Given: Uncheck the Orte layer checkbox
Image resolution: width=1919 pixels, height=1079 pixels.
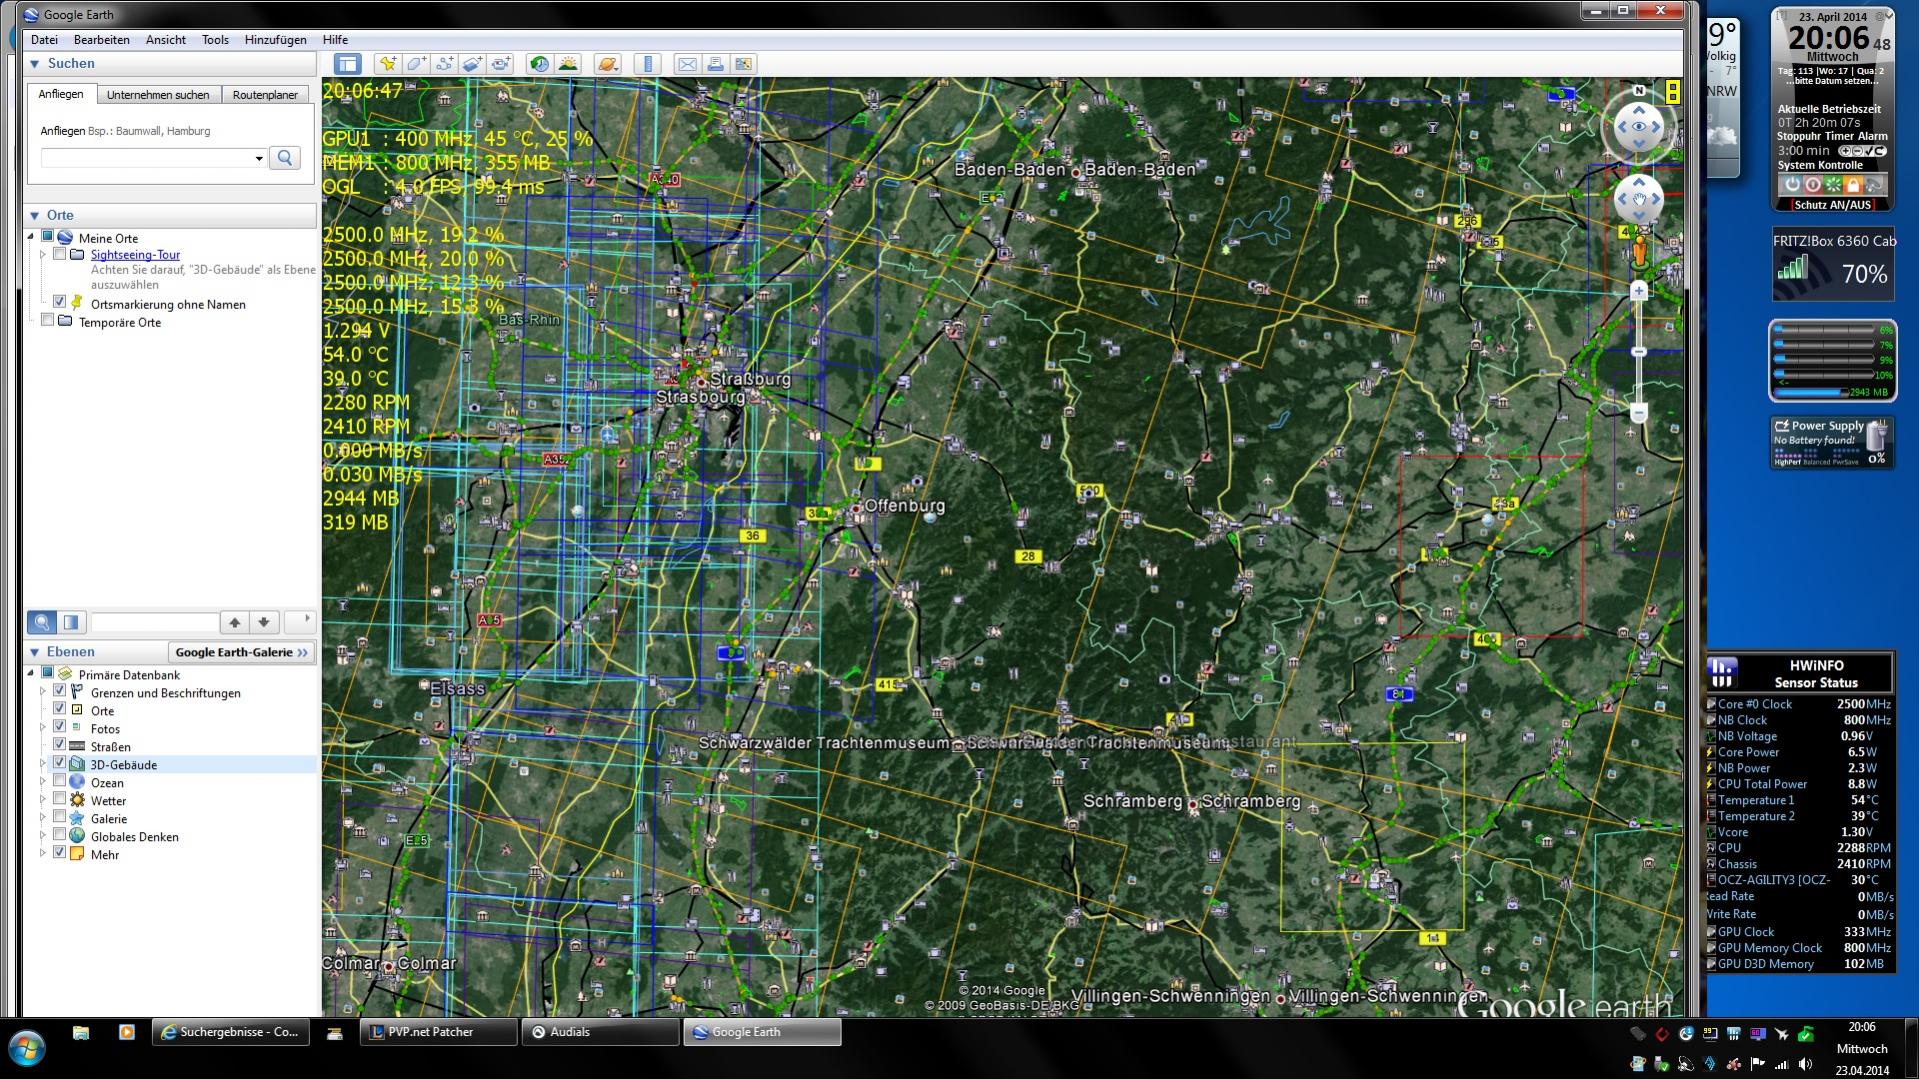Looking at the screenshot, I should click(x=59, y=710).
